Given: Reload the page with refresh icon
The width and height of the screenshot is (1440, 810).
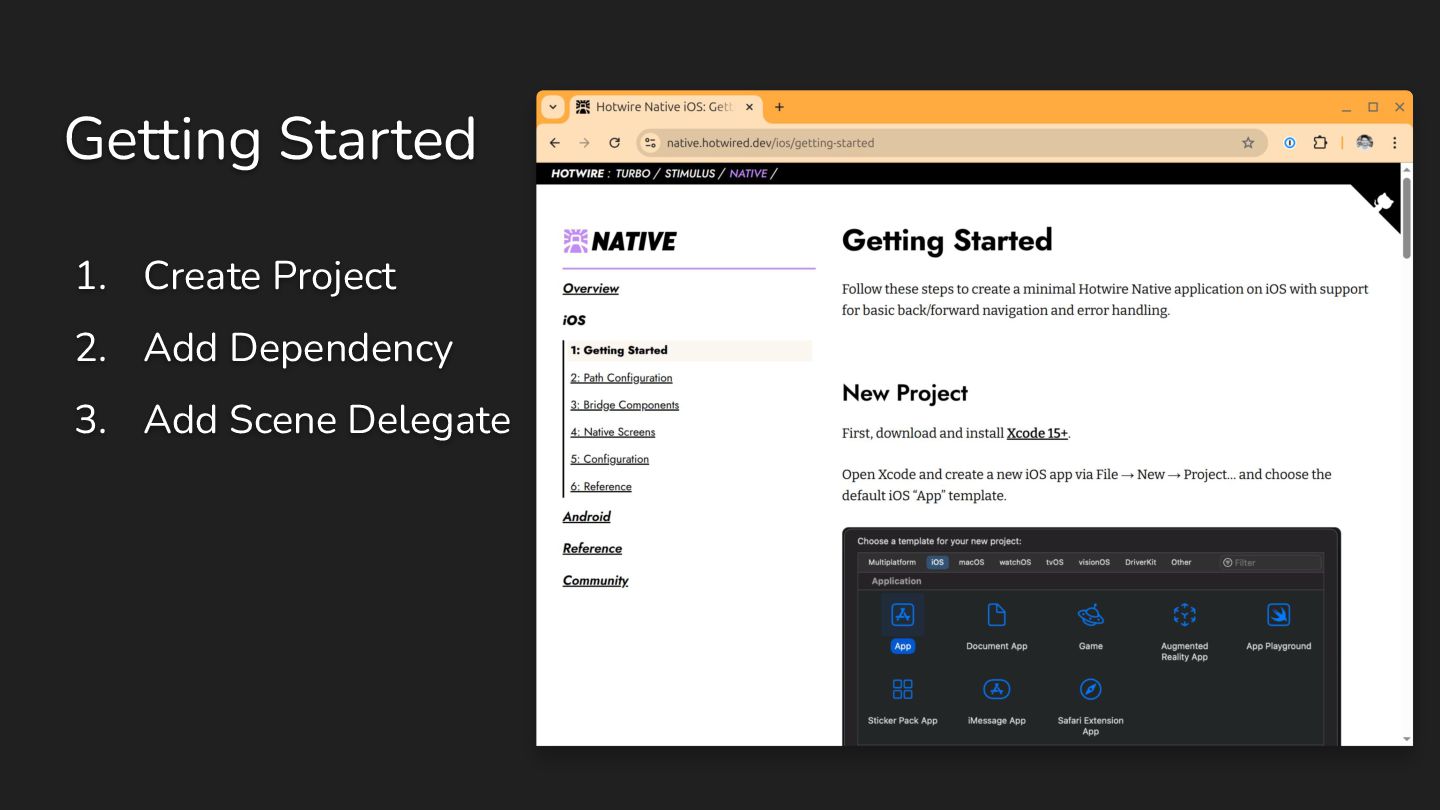Looking at the screenshot, I should click(x=615, y=143).
